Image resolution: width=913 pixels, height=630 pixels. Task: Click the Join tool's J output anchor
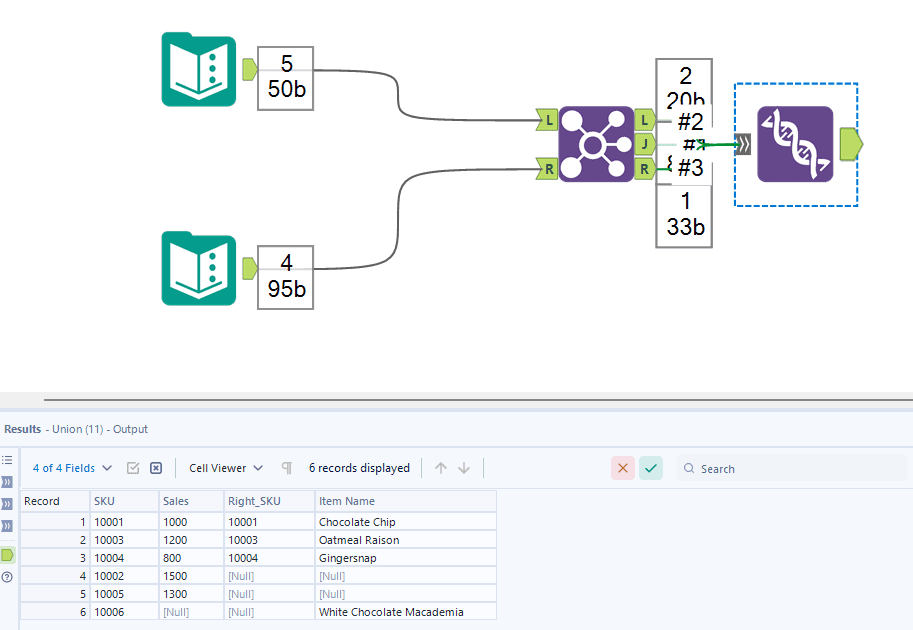(645, 144)
